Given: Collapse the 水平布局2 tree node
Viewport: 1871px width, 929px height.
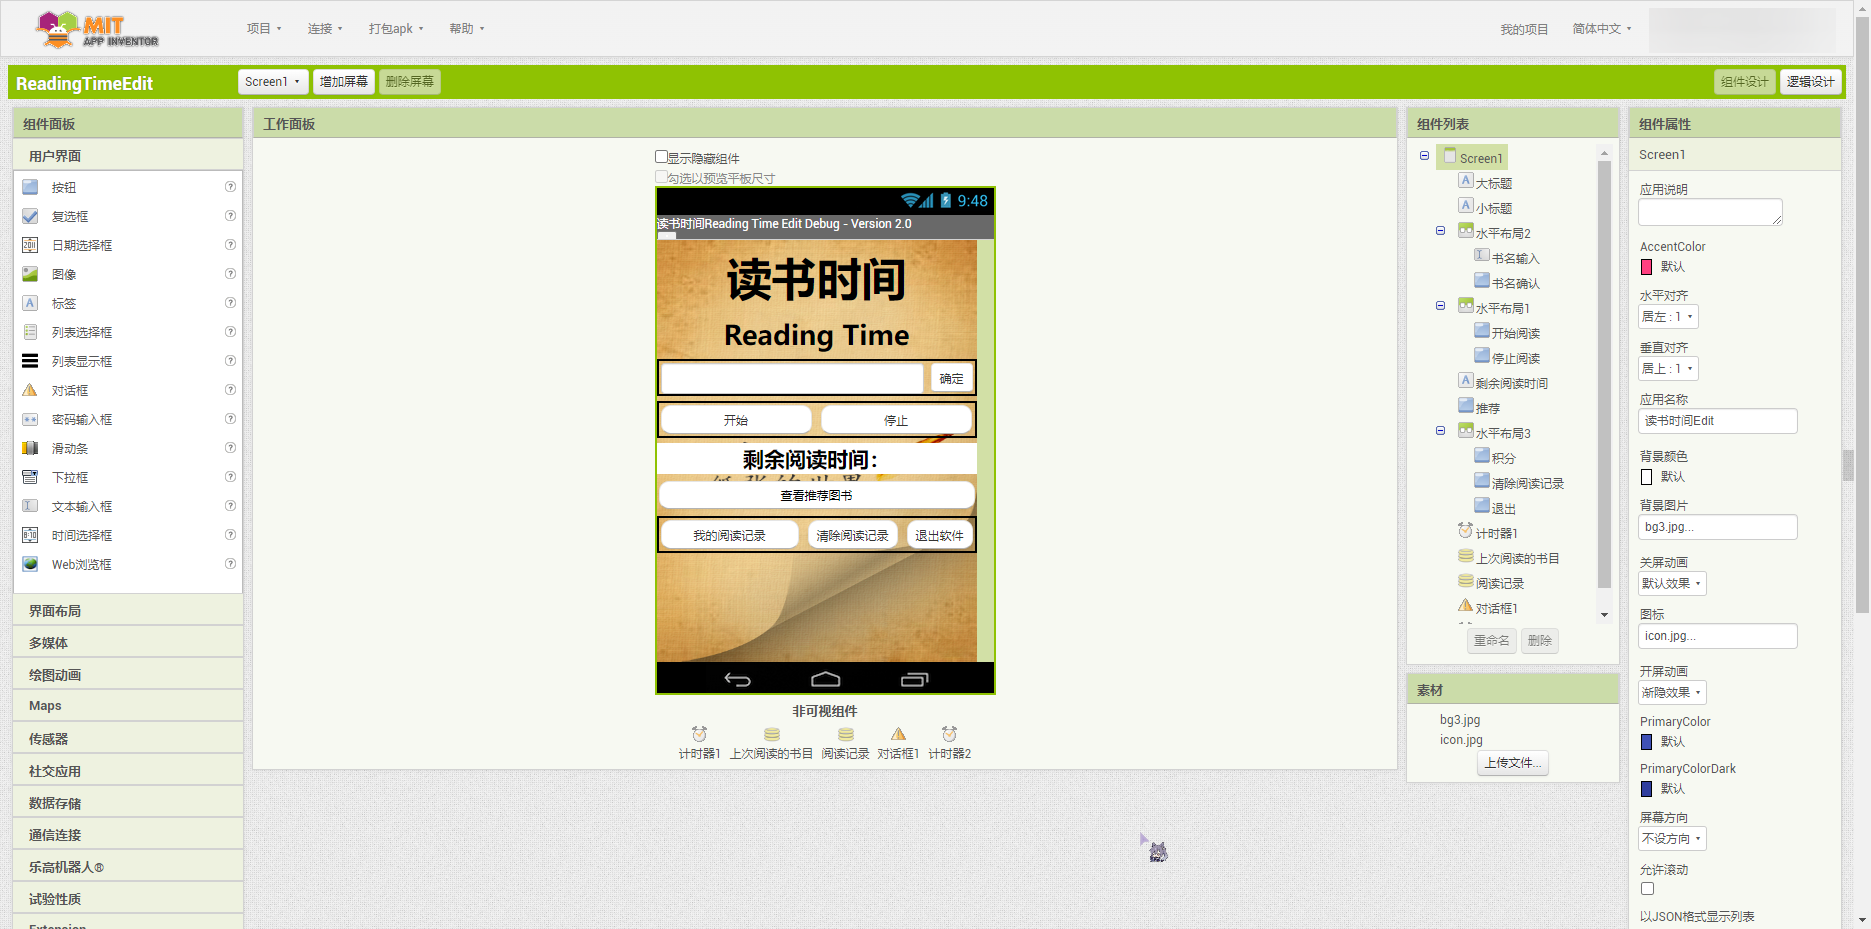Looking at the screenshot, I should pyautogui.click(x=1440, y=231).
